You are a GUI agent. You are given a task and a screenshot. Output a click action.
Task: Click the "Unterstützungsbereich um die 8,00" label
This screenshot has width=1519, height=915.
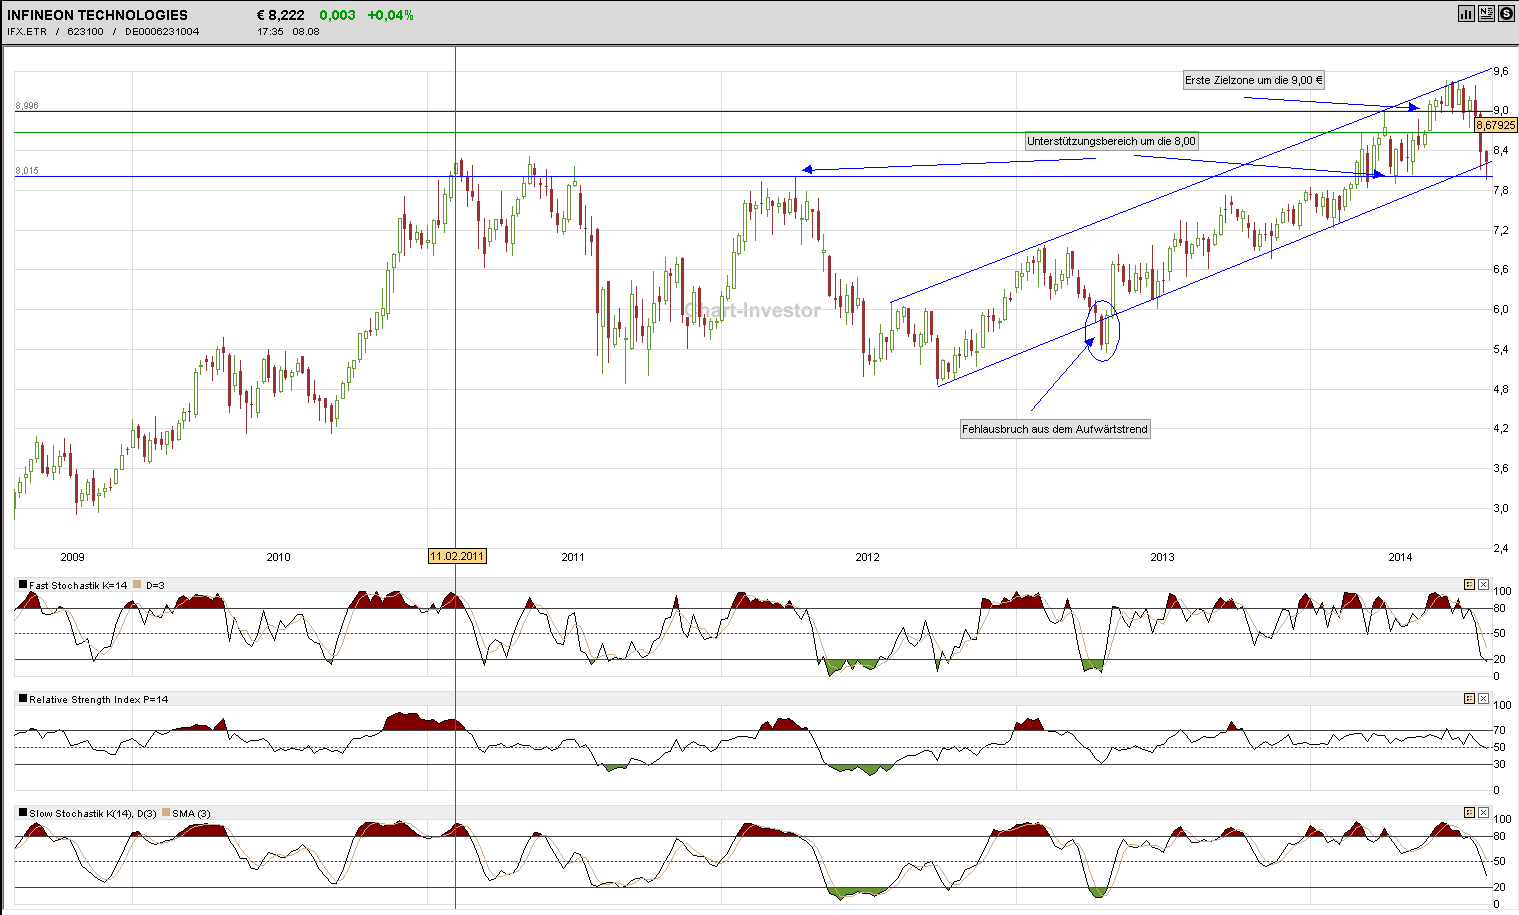point(1110,141)
